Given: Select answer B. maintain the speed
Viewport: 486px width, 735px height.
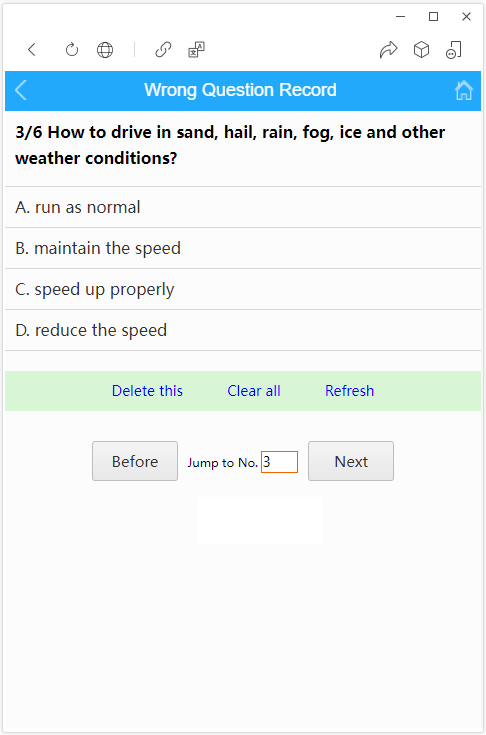Looking at the screenshot, I should [x=243, y=248].
